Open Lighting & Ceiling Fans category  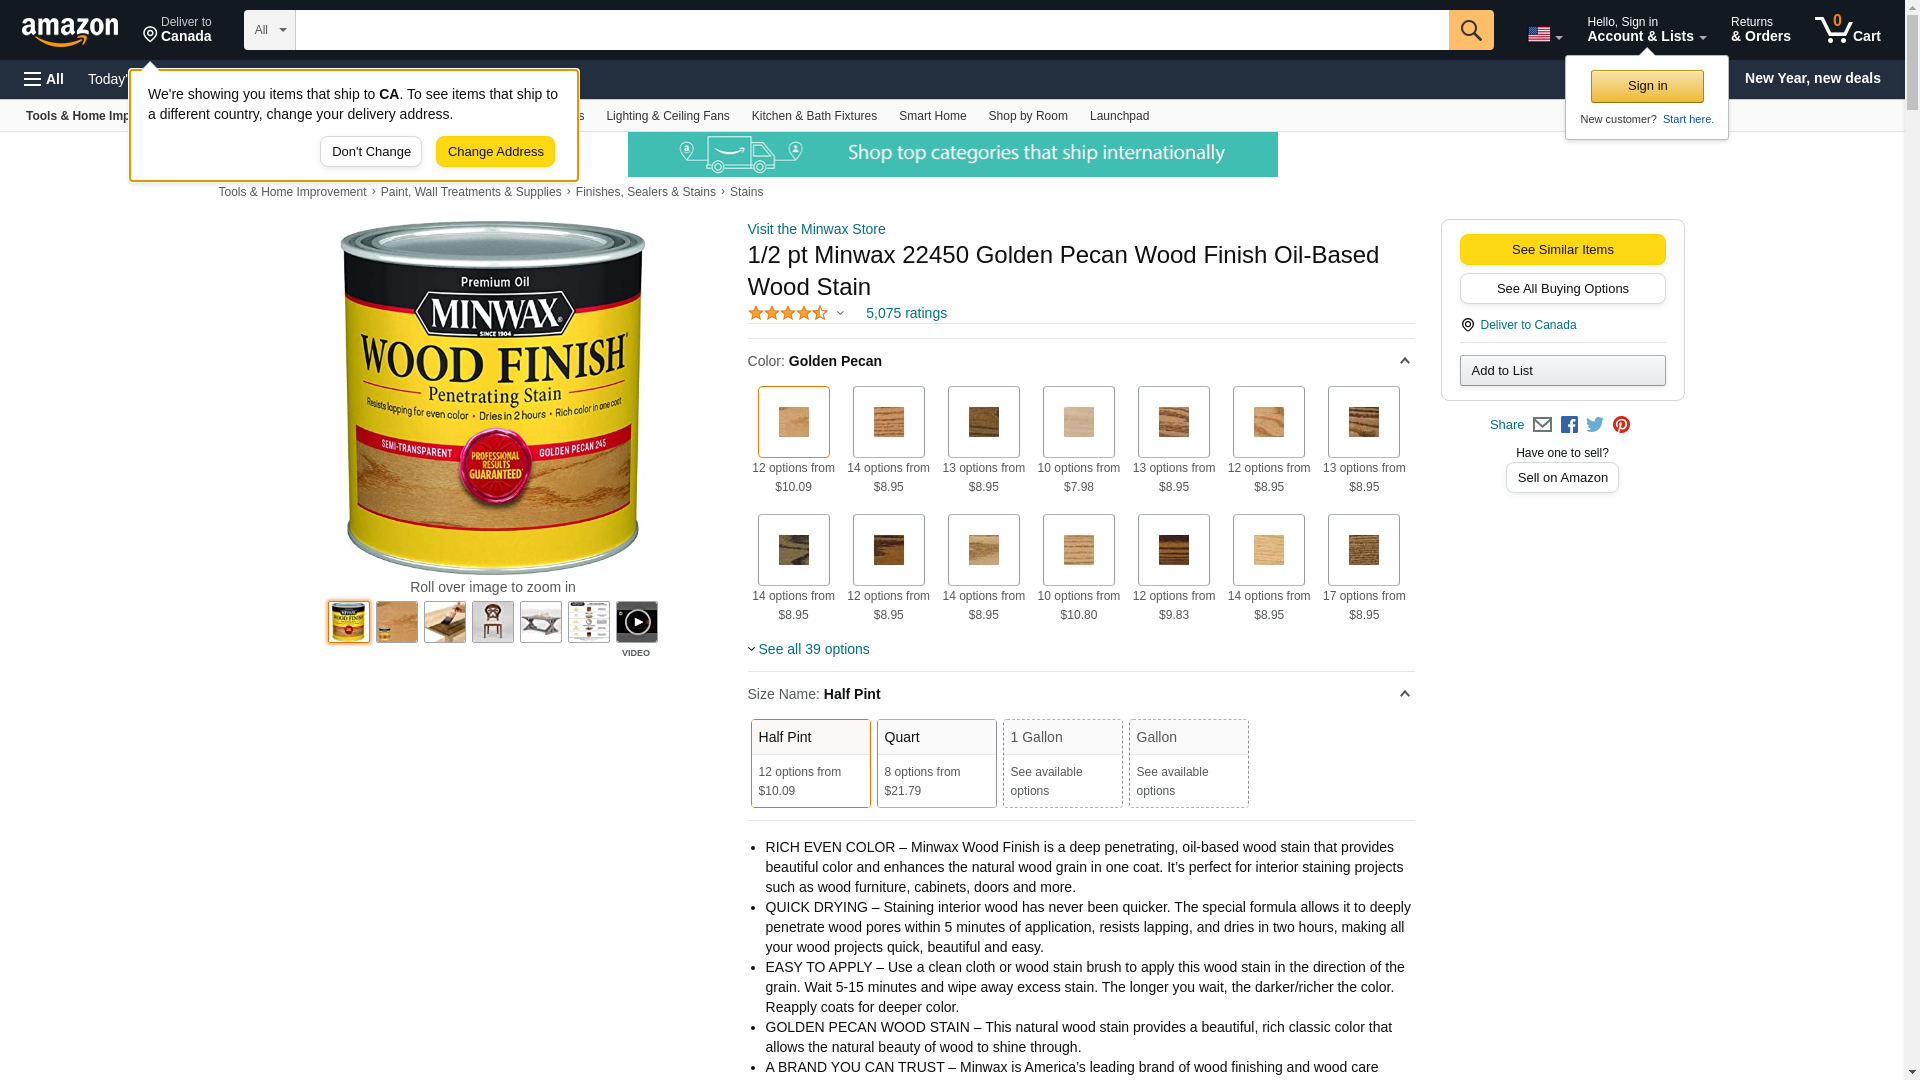[x=667, y=116]
